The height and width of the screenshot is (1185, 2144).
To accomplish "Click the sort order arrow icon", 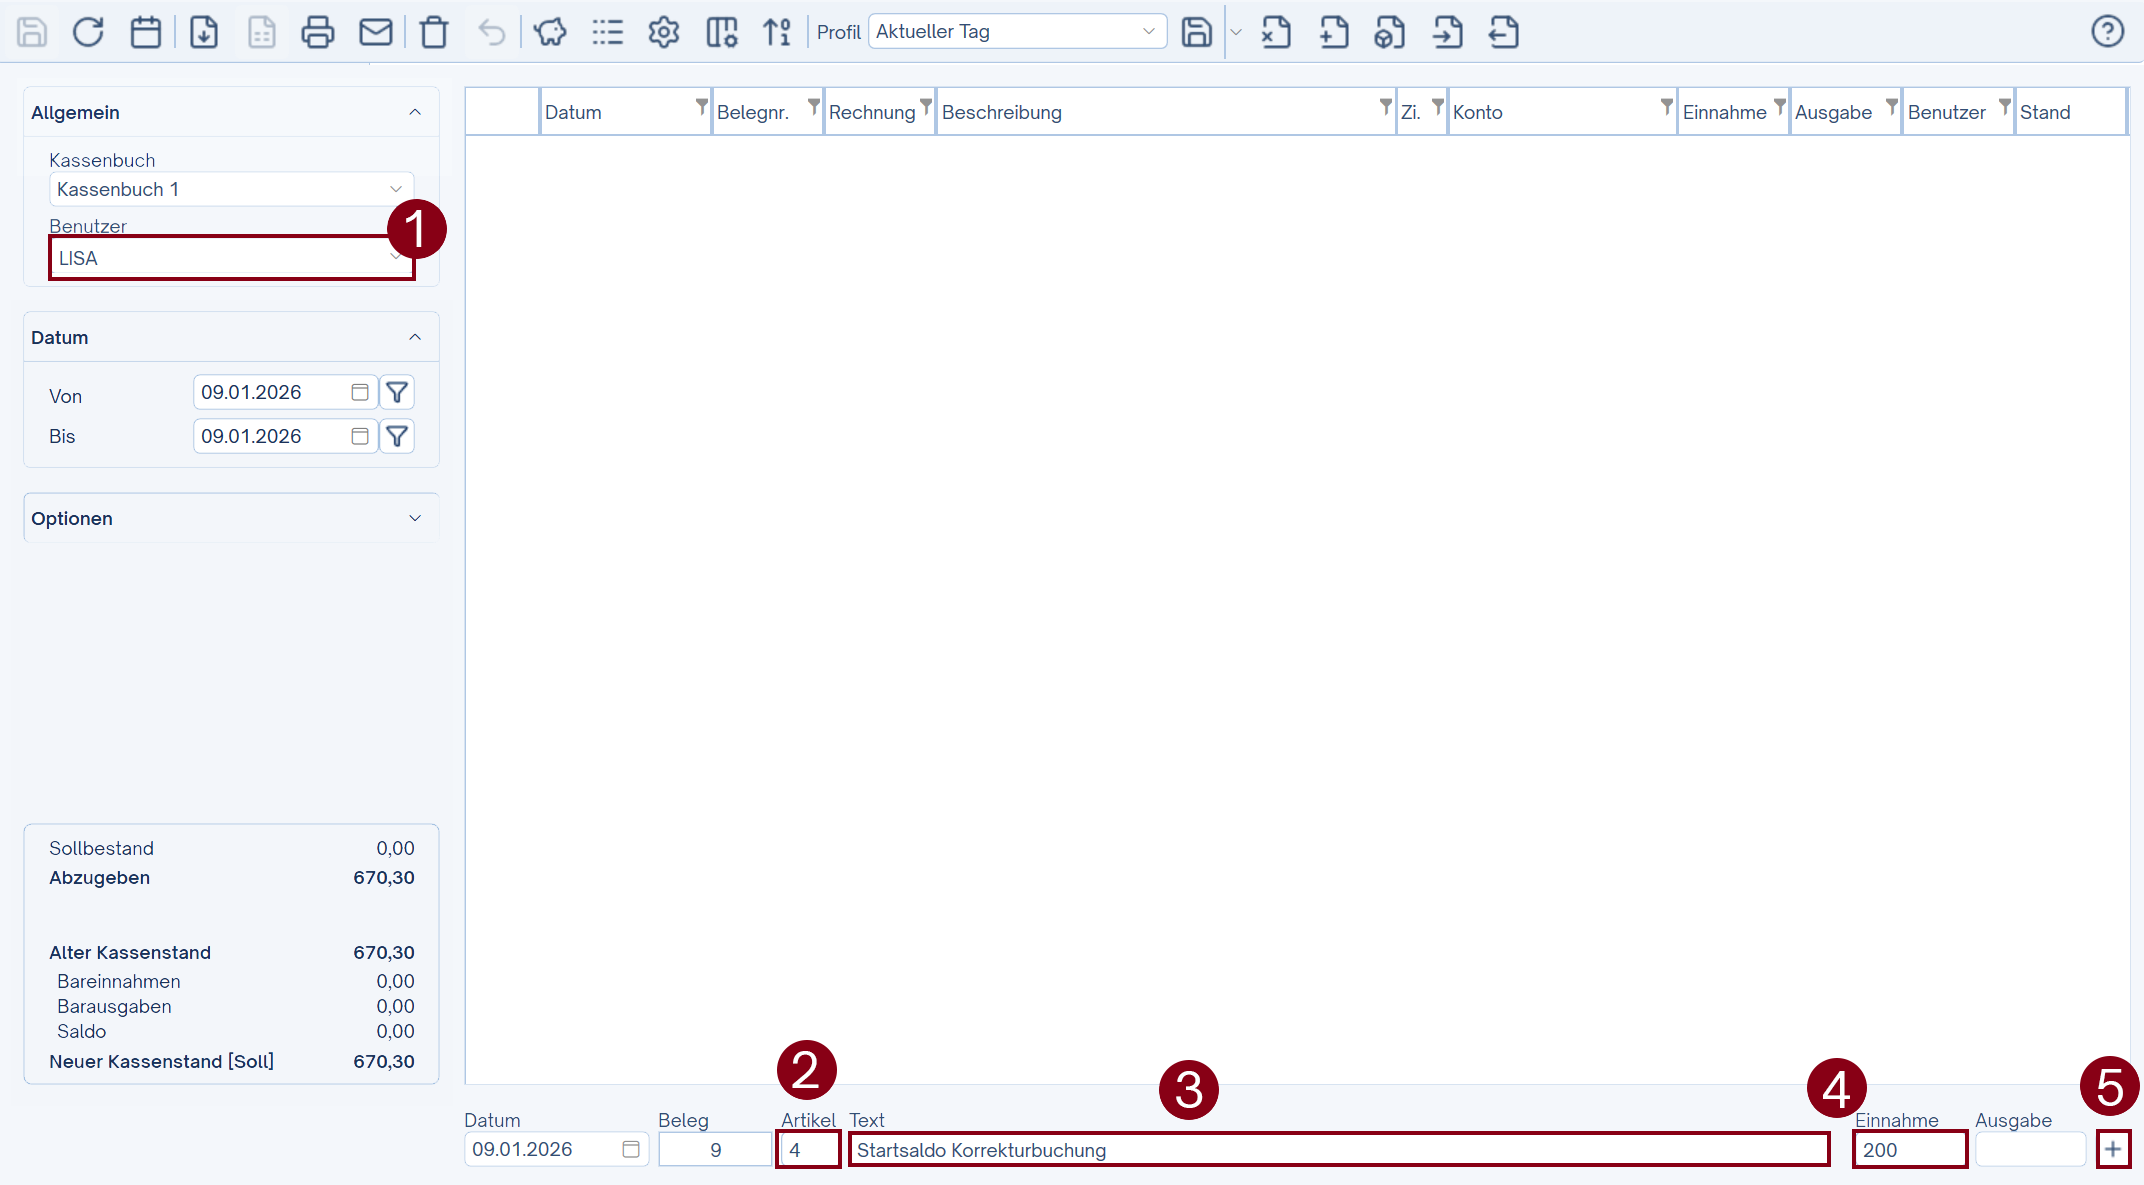I will (x=778, y=32).
